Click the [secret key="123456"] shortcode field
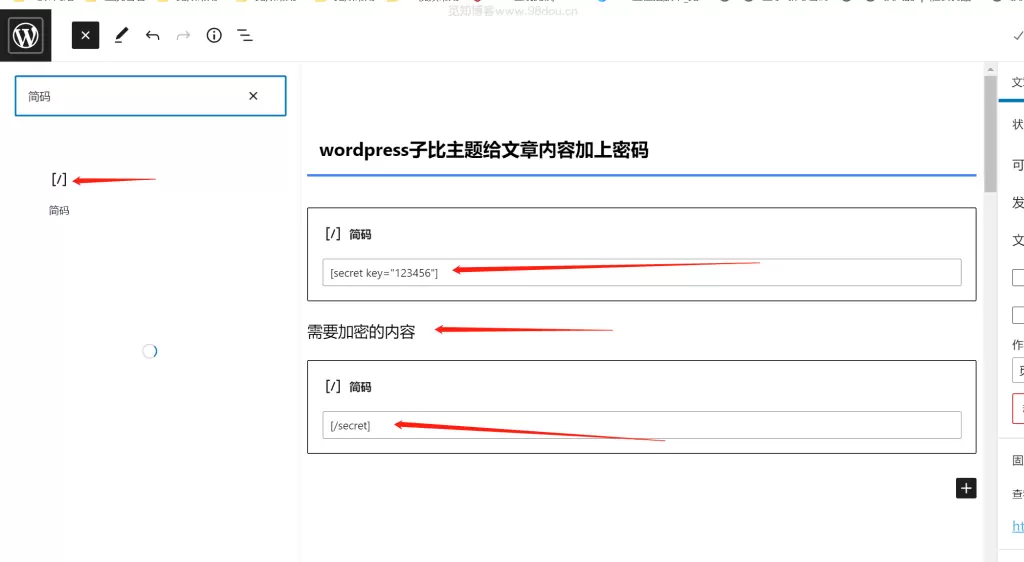The height and width of the screenshot is (562, 1024). 641,272
